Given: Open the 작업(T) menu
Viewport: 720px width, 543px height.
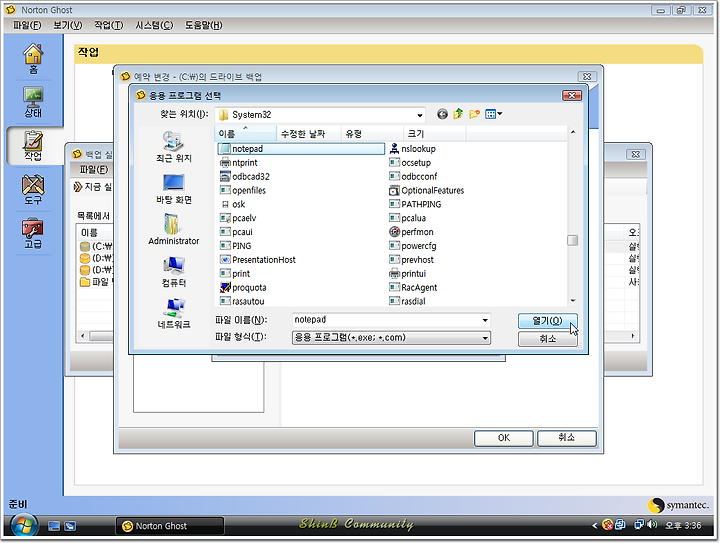Looking at the screenshot, I should (108, 25).
